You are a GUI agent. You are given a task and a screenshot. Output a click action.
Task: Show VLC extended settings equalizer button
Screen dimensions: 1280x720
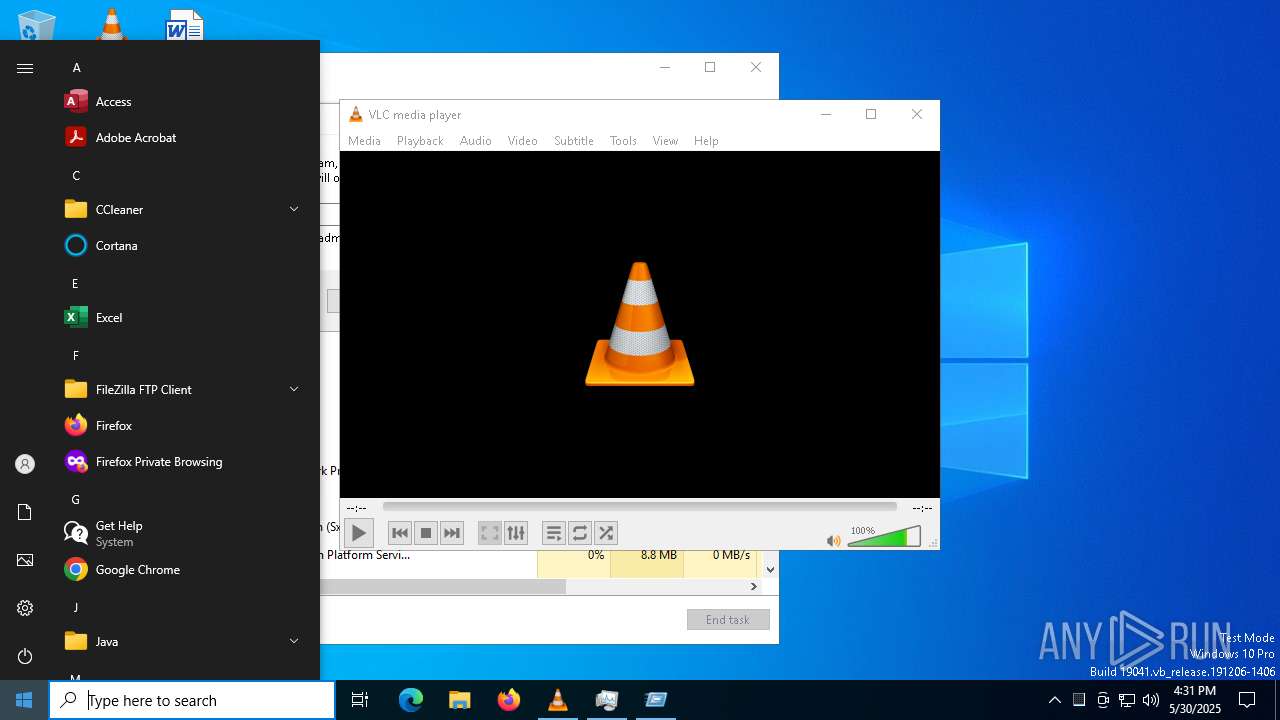coord(515,533)
